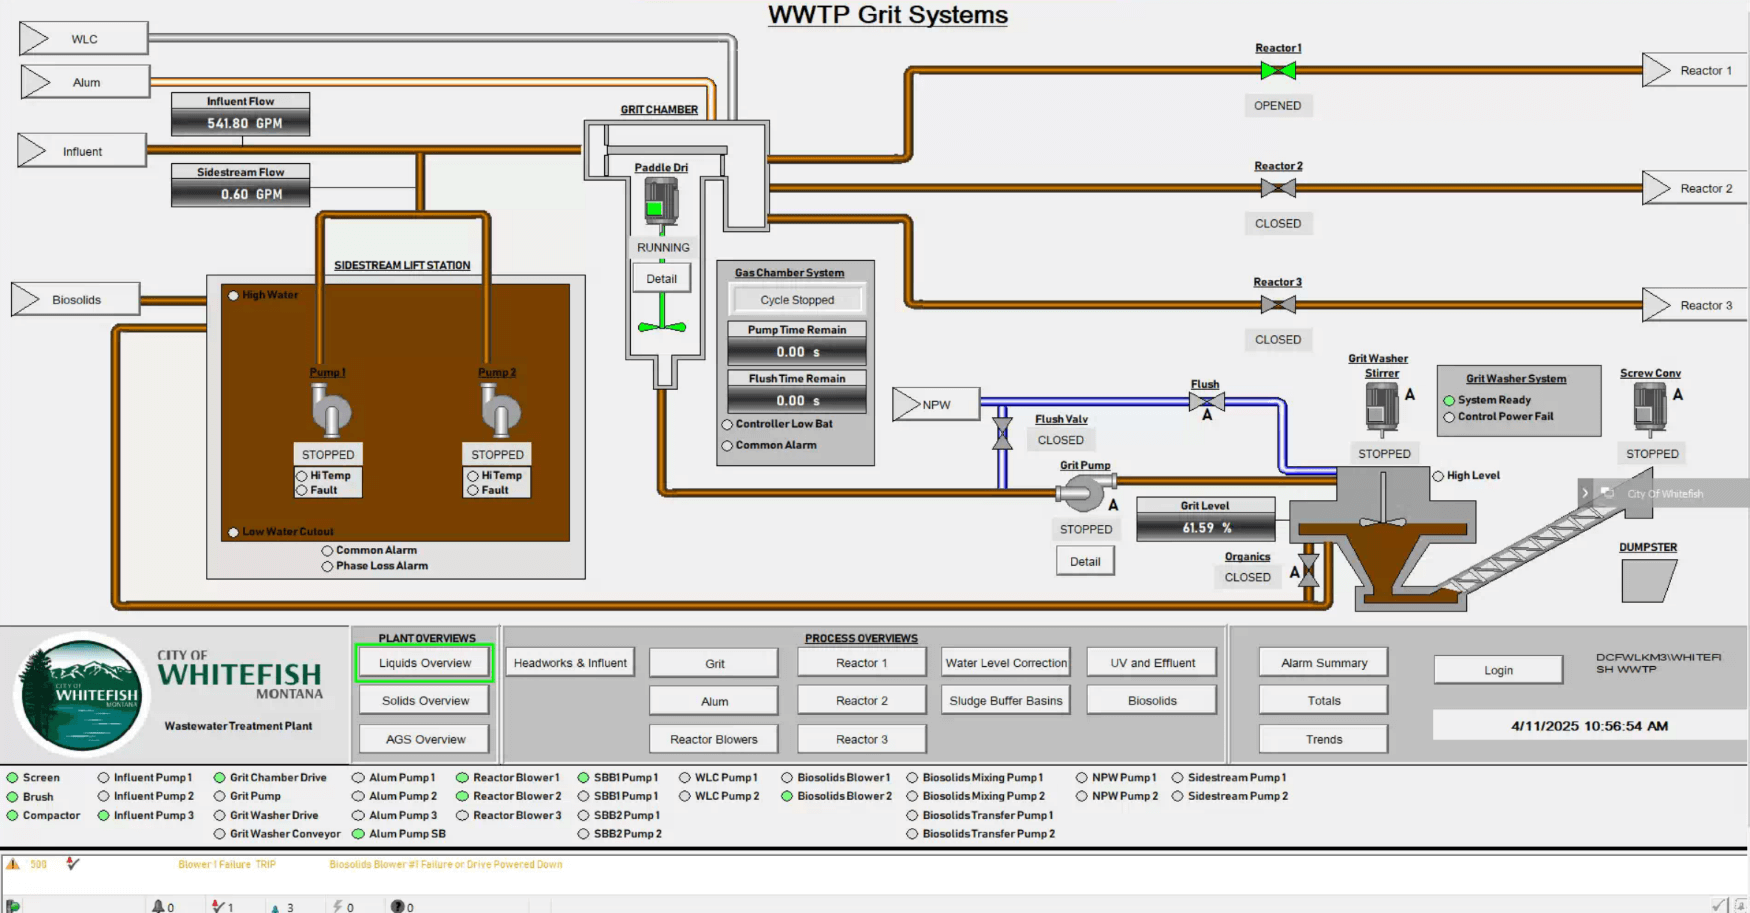Image resolution: width=1750 pixels, height=913 pixels.
Task: Click the Reactor 3 valve icon
Action: (1278, 305)
